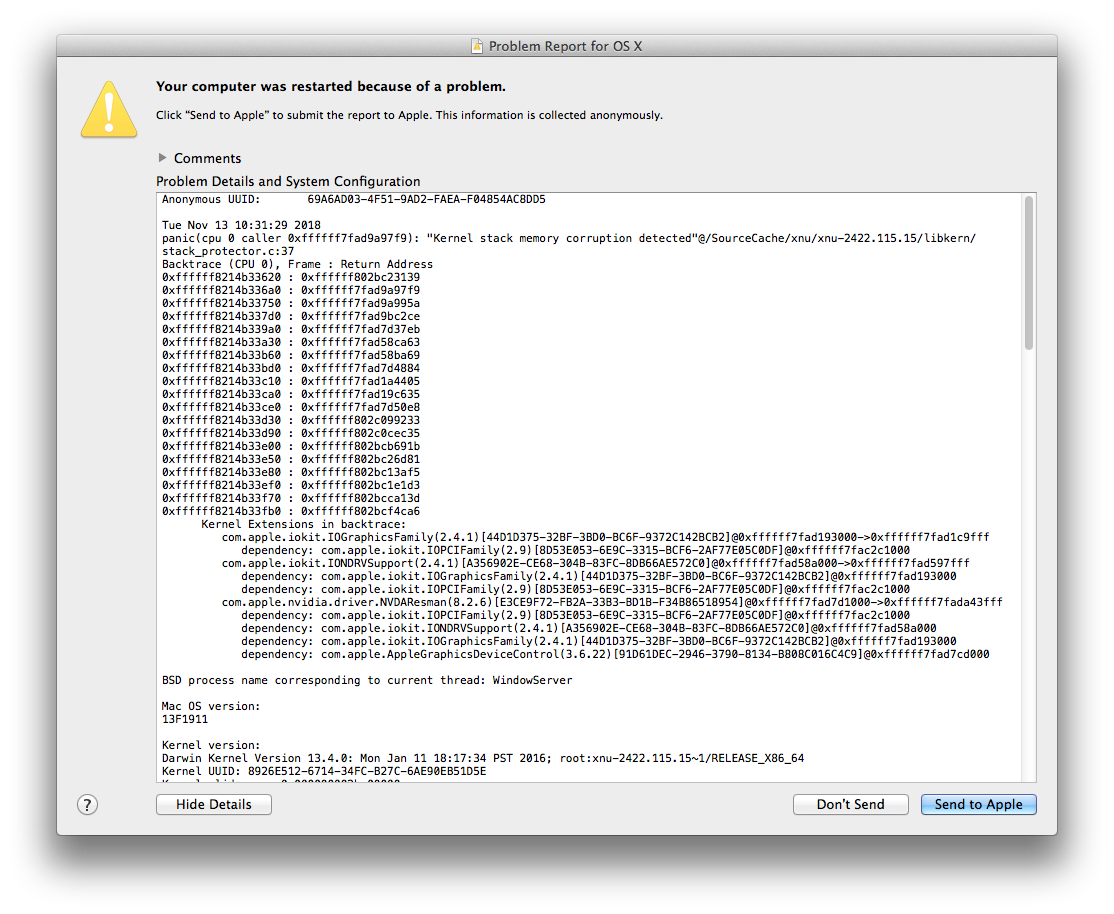Click the BSD process name WindowServer line
Image resolution: width=1114 pixels, height=914 pixels.
[x=367, y=680]
